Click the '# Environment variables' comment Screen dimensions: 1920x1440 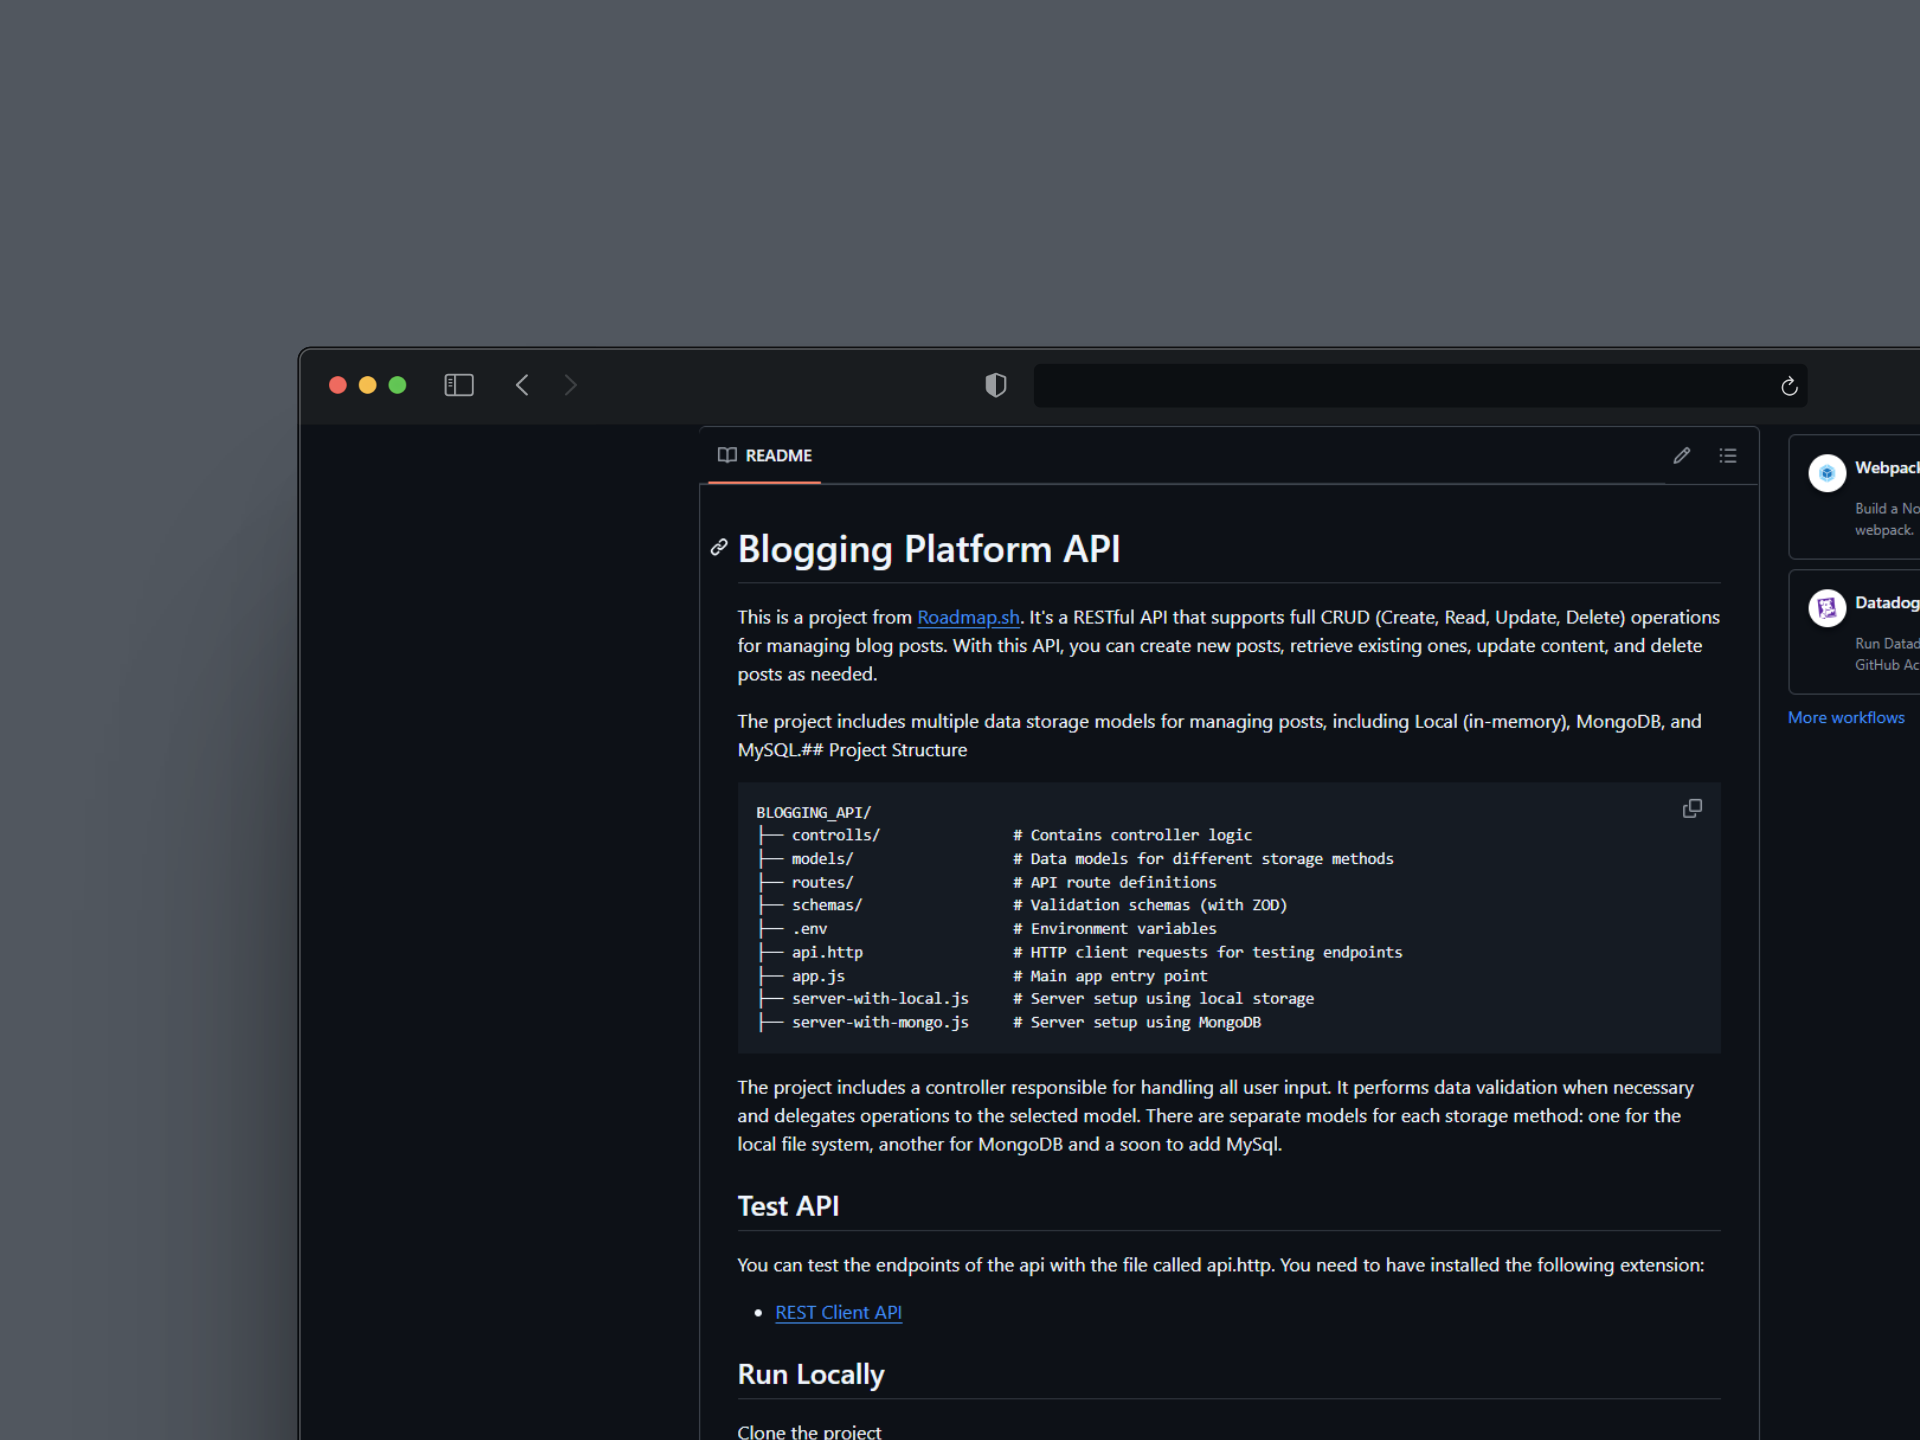1115,930
